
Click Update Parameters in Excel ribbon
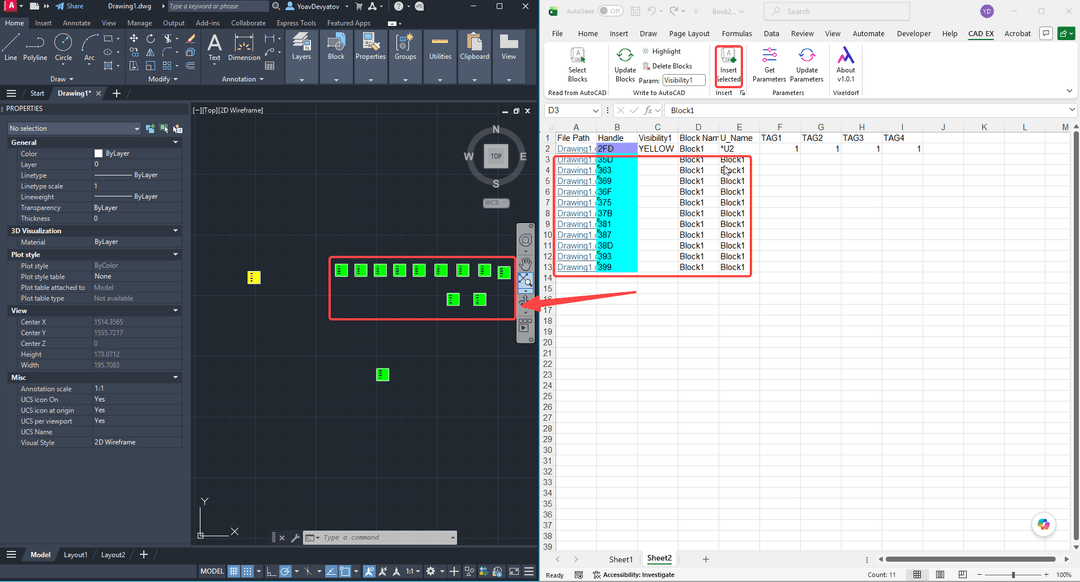[807, 65]
